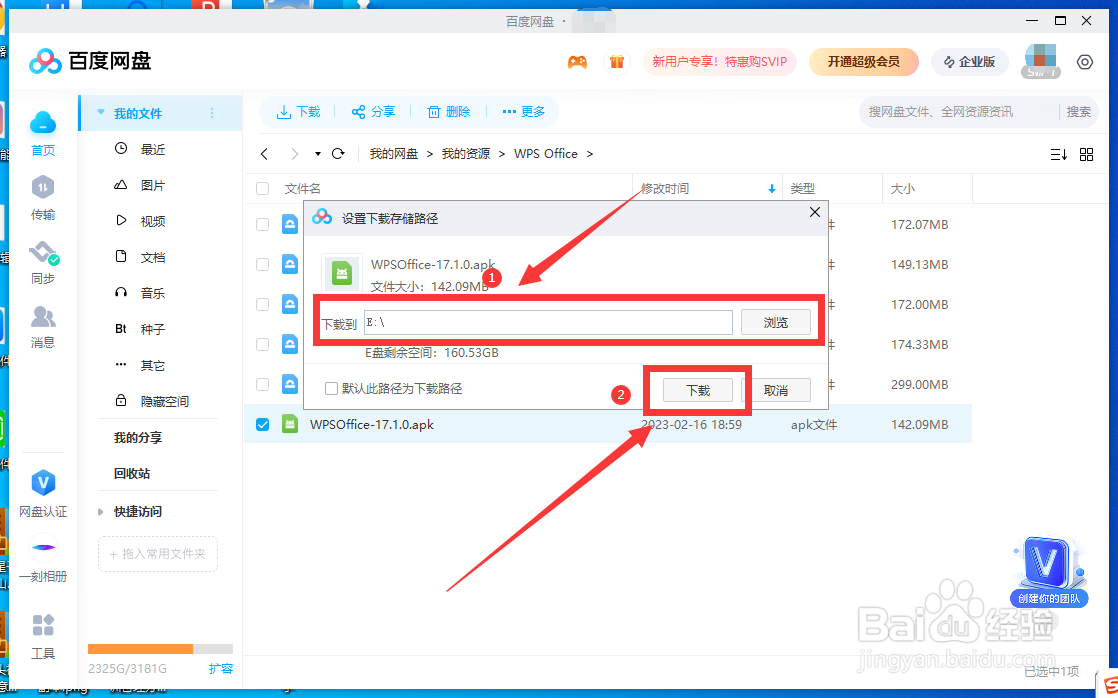Toggle select-all checkbox in header
Screen dimensions: 1118x698
pyautogui.click(x=262, y=189)
